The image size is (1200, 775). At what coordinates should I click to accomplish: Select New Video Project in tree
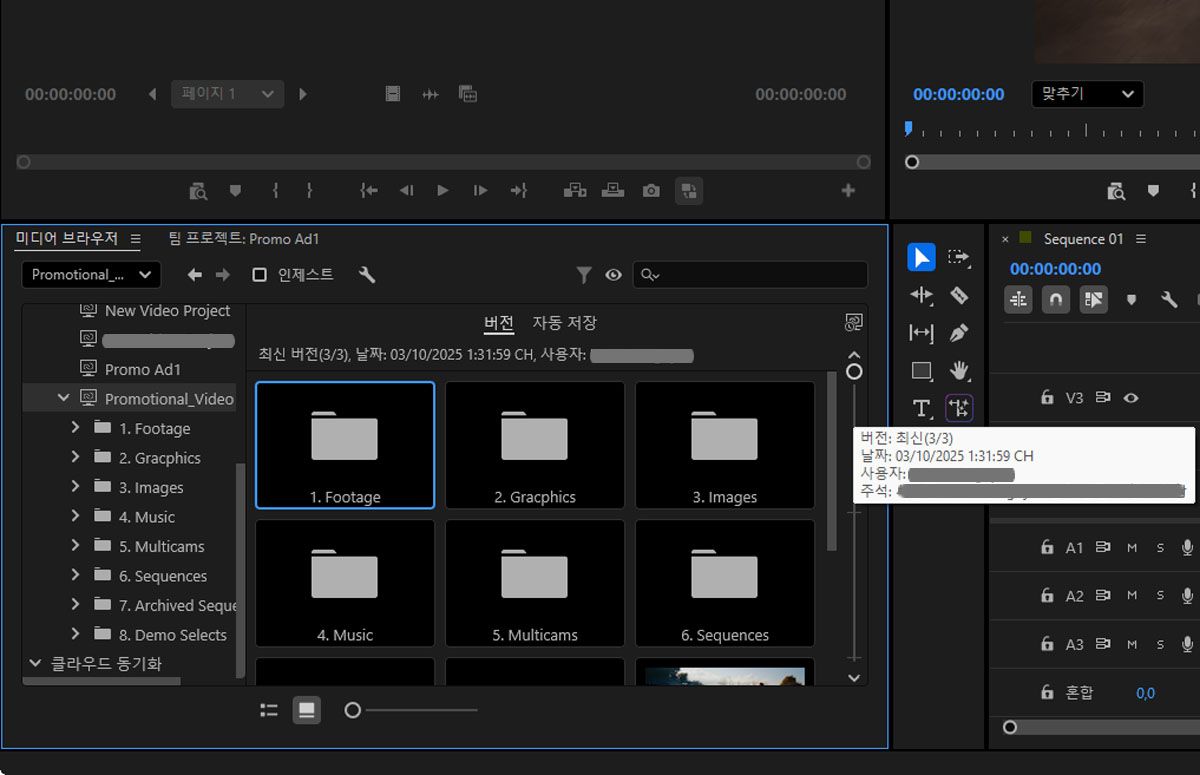click(x=167, y=311)
